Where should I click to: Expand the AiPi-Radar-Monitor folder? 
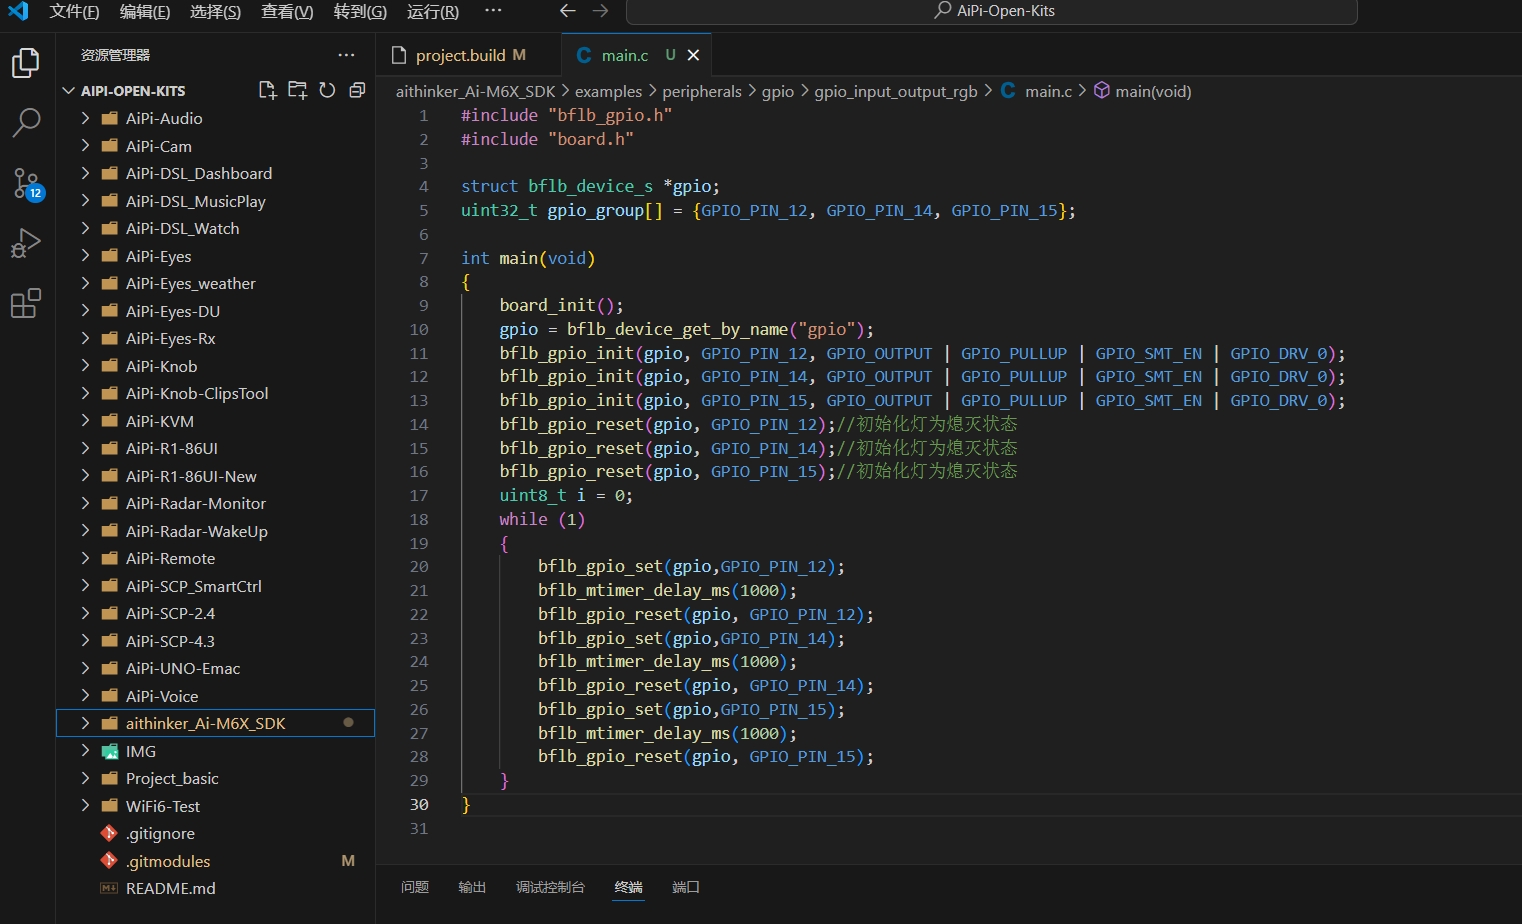click(x=85, y=503)
